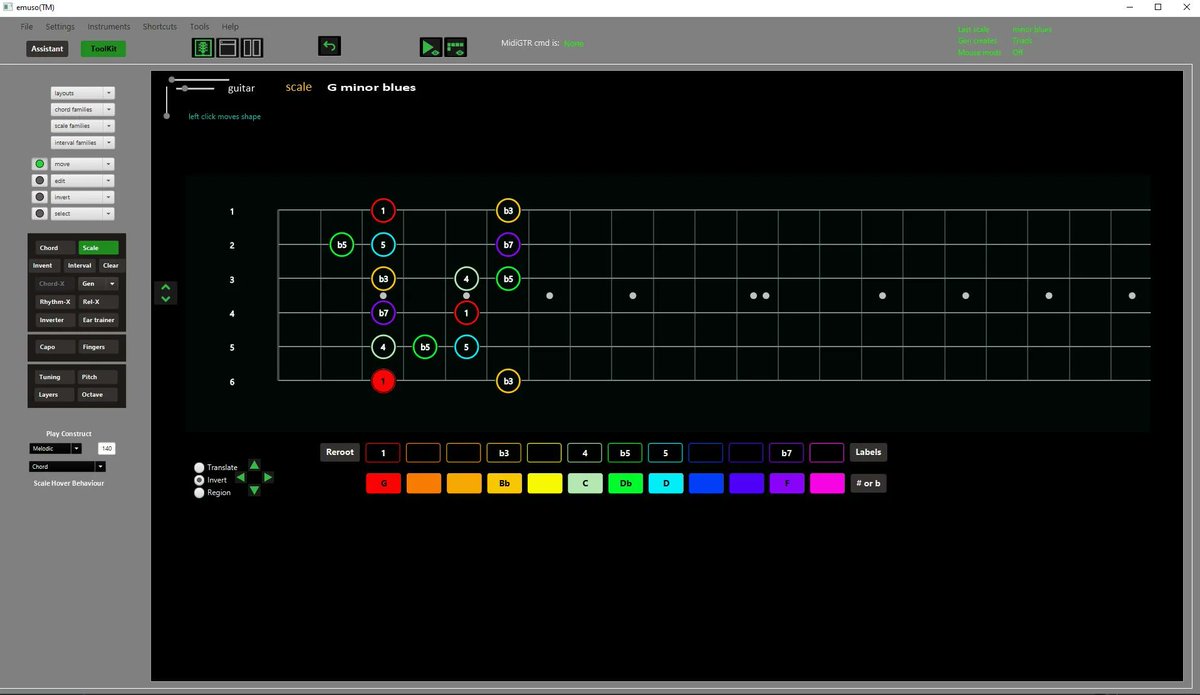Open the Tools menu

[x=200, y=26]
